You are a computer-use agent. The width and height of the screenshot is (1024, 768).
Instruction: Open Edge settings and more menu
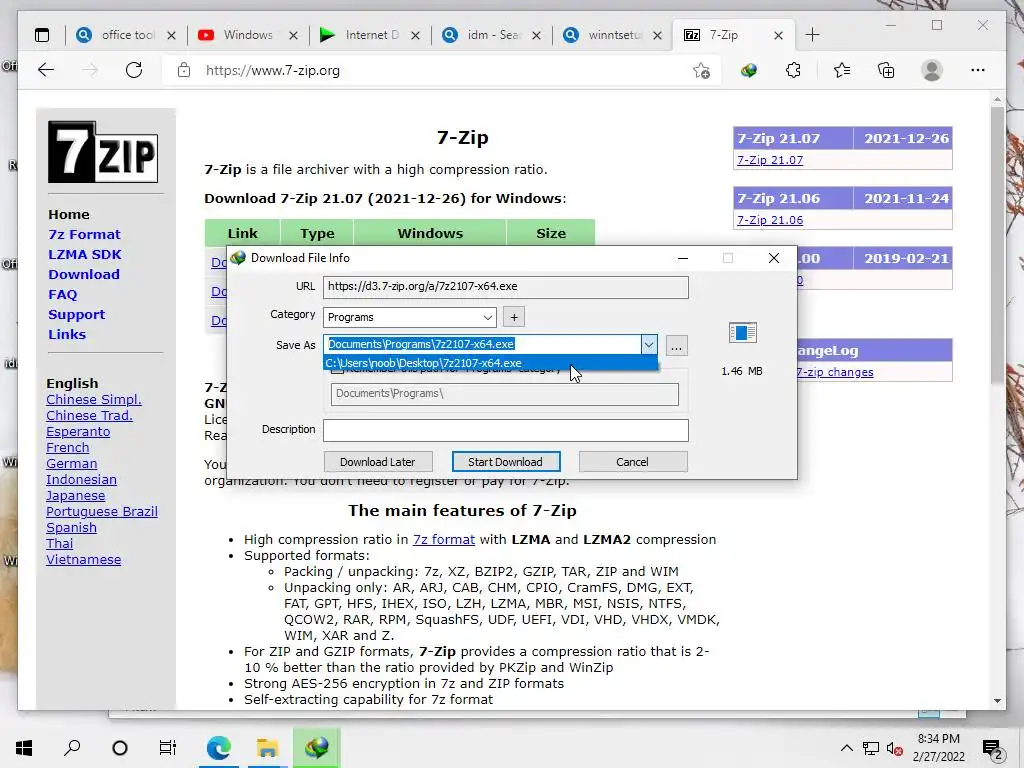978,71
